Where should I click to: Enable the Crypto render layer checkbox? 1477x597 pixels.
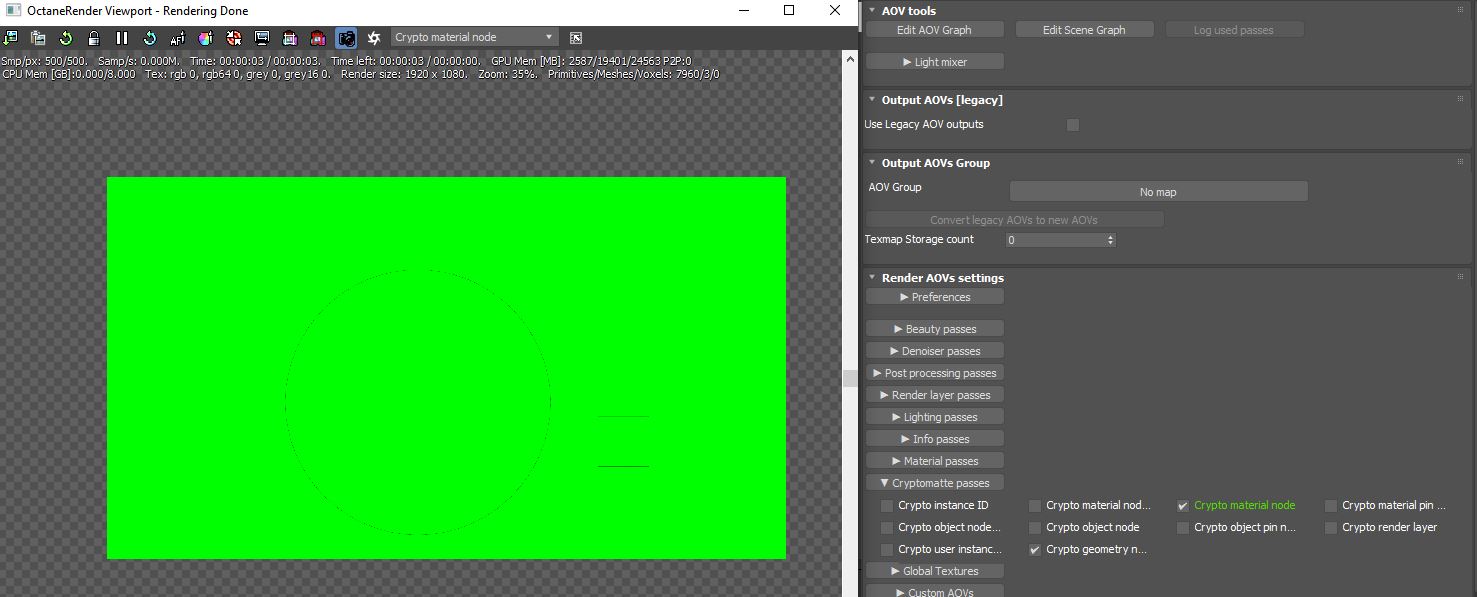click(1331, 528)
